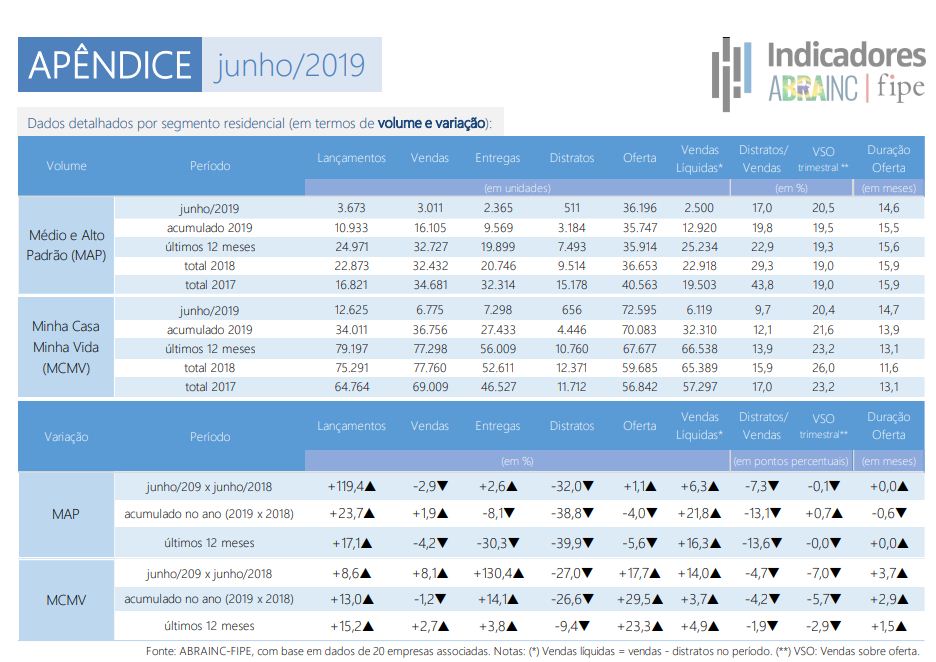Select the 'Dados detalhados por segmento residencial' subtitle

tap(260, 123)
